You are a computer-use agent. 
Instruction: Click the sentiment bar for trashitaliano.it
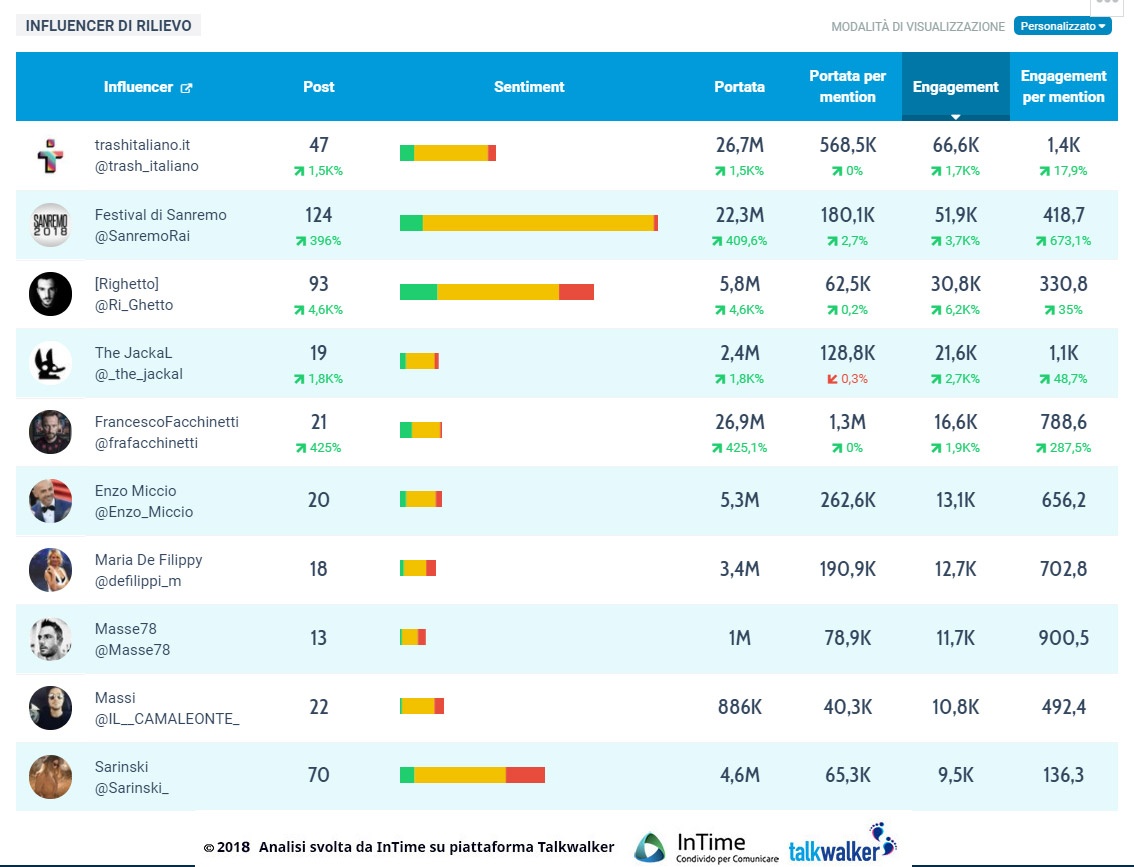(x=448, y=153)
